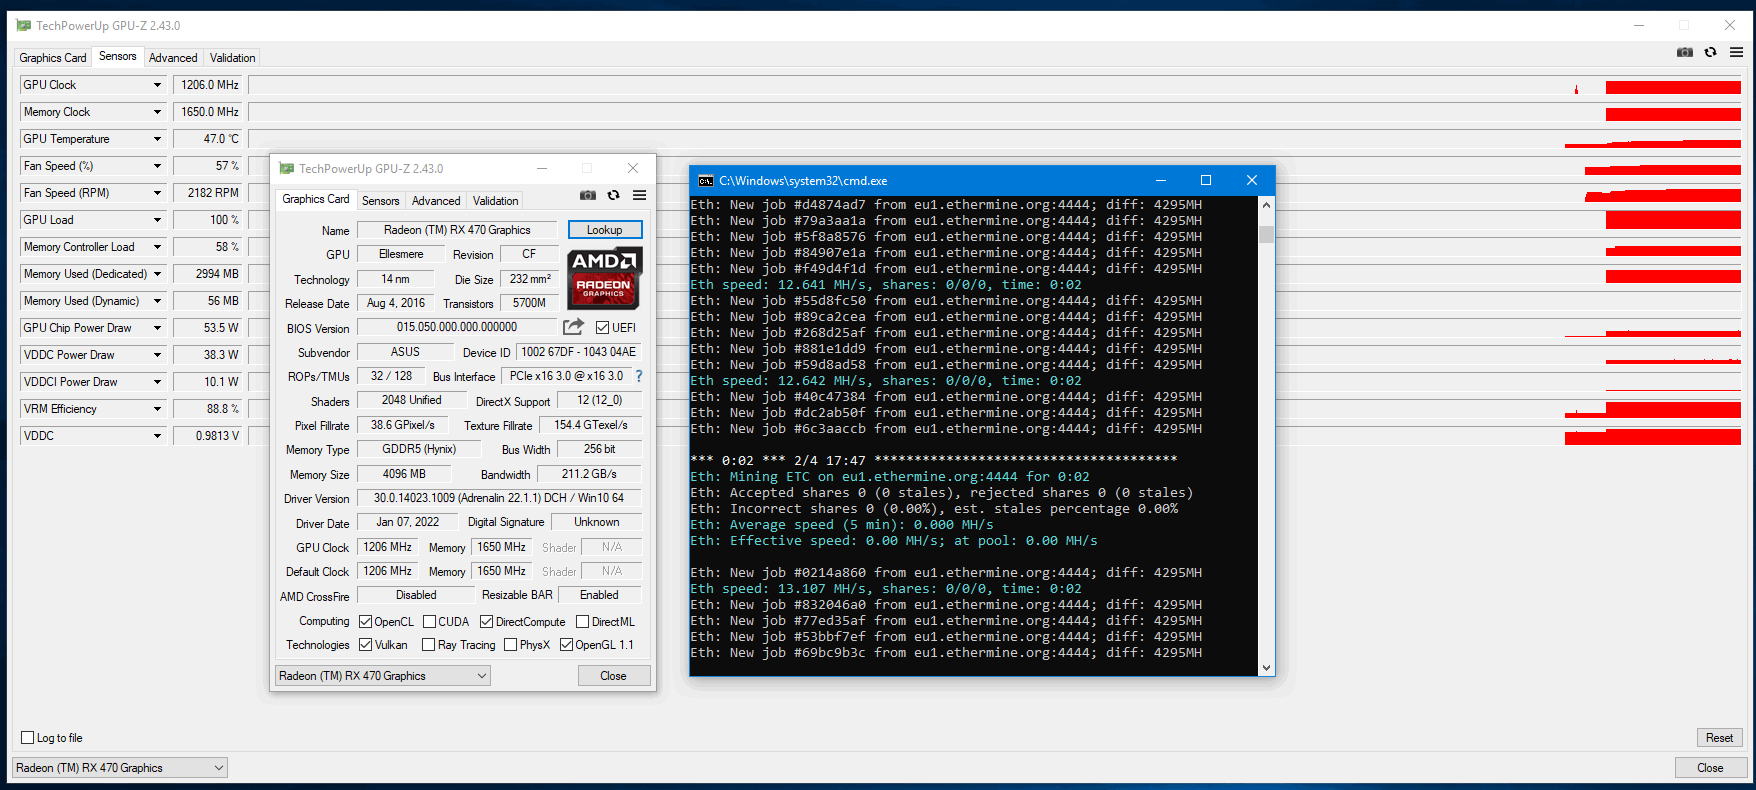Screen dimensions: 1756x790
Task: Open Fan Speed (RPM) sensor dropdown
Action: [157, 193]
